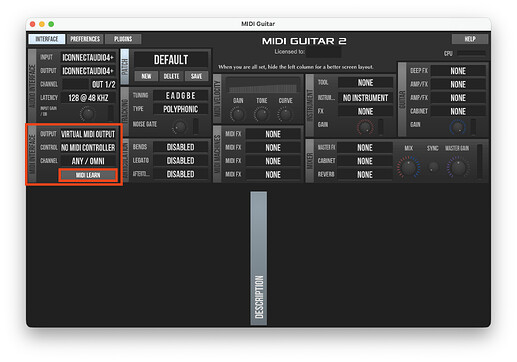Open the Virtual MIDI Output dropdown
Image resolution: width=517 pixels, height=362 pixels.
88,134
